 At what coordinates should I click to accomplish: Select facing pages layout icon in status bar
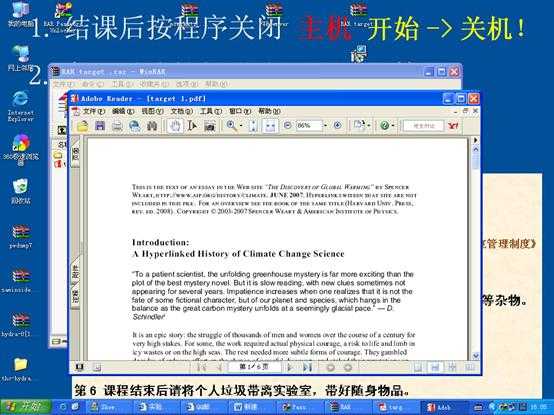[x=470, y=368]
